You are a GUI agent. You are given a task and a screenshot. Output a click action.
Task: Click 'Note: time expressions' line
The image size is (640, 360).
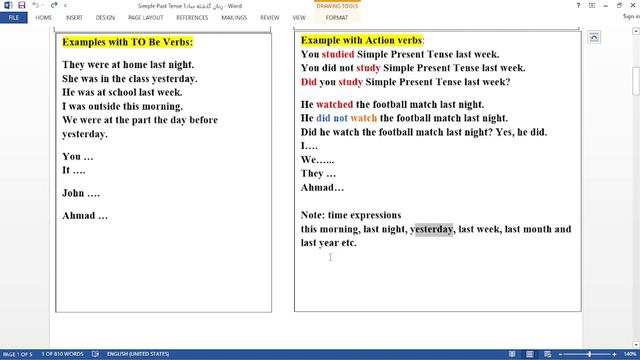click(351, 215)
